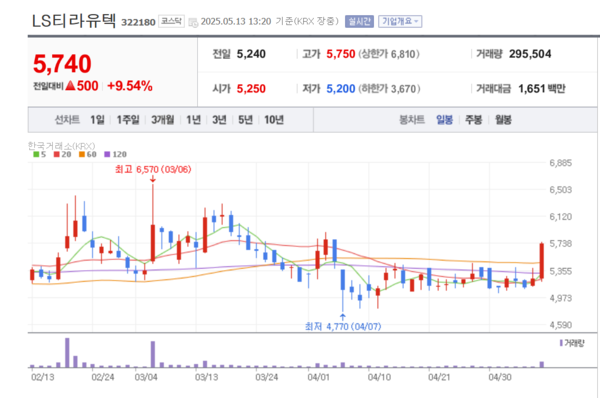This screenshot has height=398, width=600.
Task: Click the 4,590 price axis label
Action: [561, 325]
